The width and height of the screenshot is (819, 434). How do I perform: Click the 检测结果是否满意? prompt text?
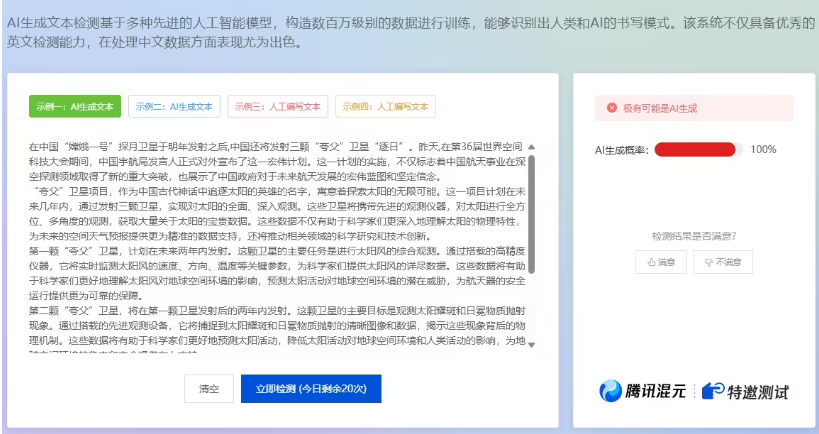694,236
